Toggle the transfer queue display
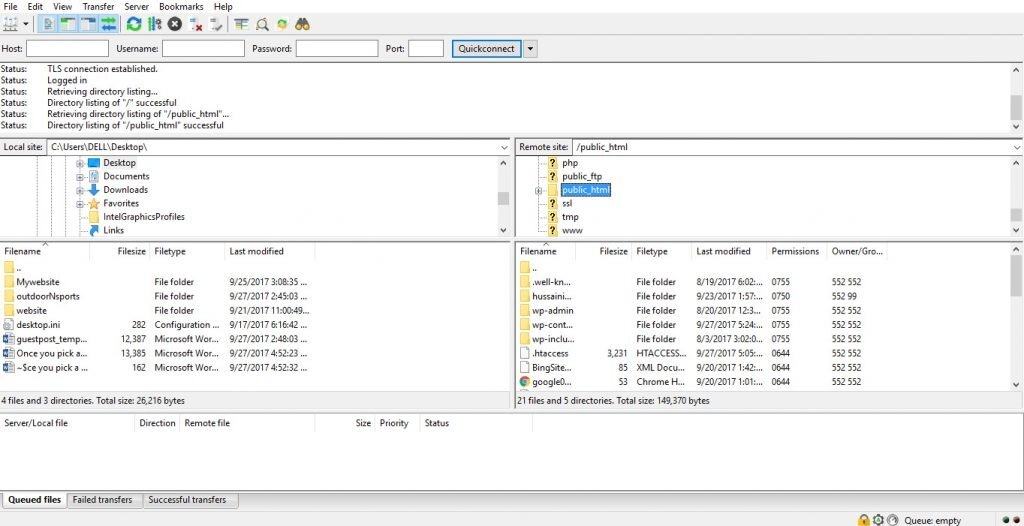Screen dimensions: 1024x526 click(x=108, y=24)
